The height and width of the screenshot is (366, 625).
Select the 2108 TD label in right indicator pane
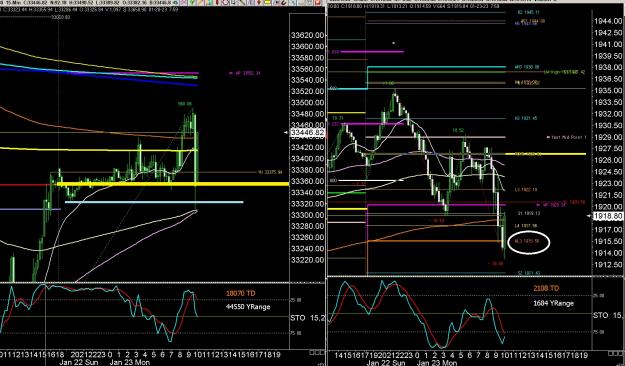[546, 288]
